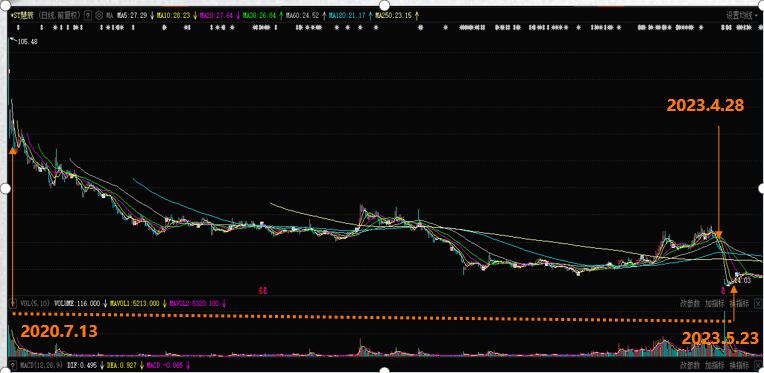764x373 pixels.
Task: Select 换指标 in the volume panel
Action: click(739, 303)
